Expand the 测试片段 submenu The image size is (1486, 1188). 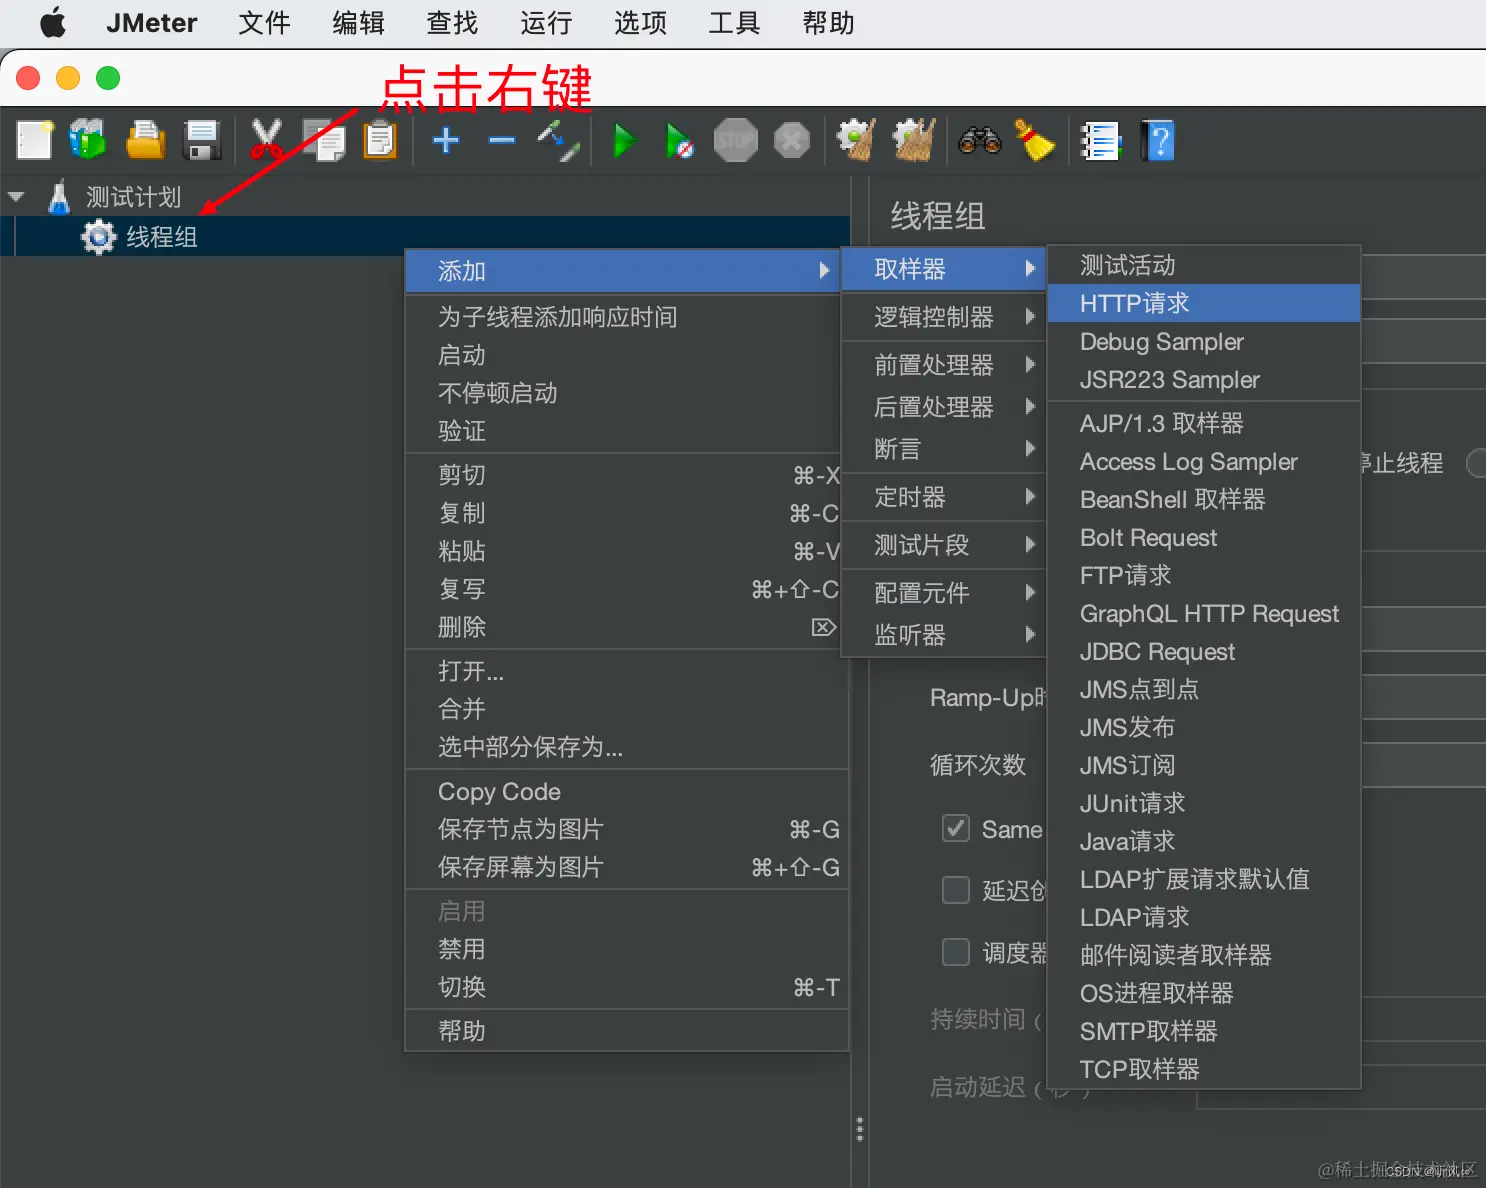(943, 545)
